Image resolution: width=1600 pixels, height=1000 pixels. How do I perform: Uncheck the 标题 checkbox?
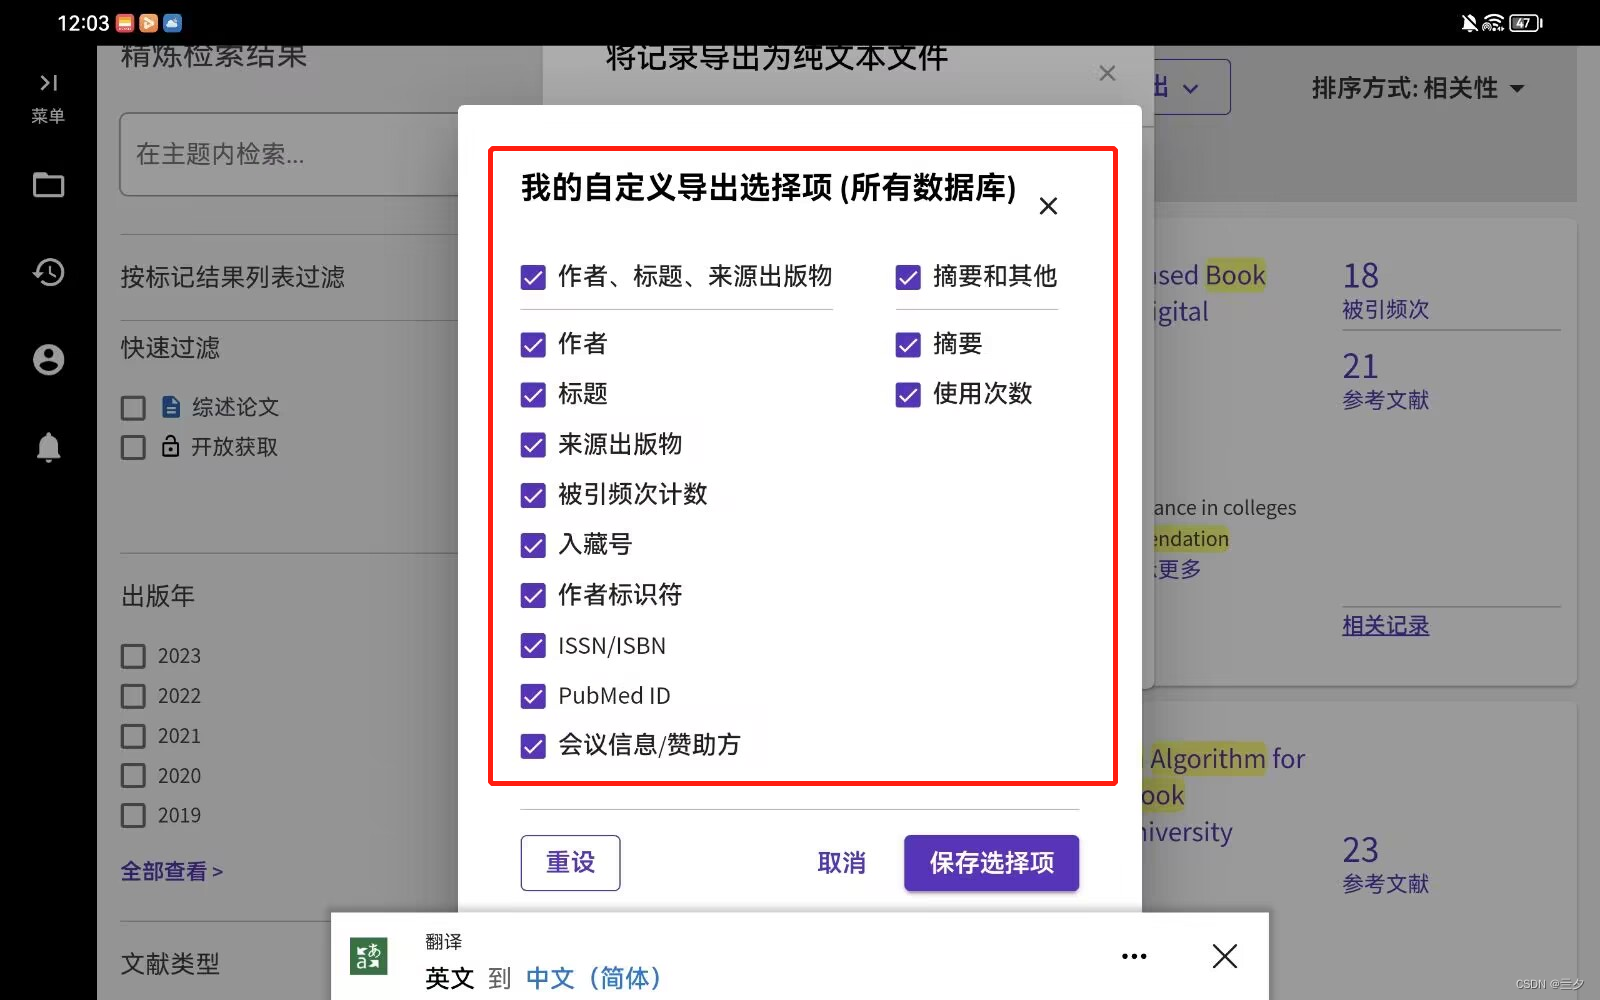pos(533,395)
